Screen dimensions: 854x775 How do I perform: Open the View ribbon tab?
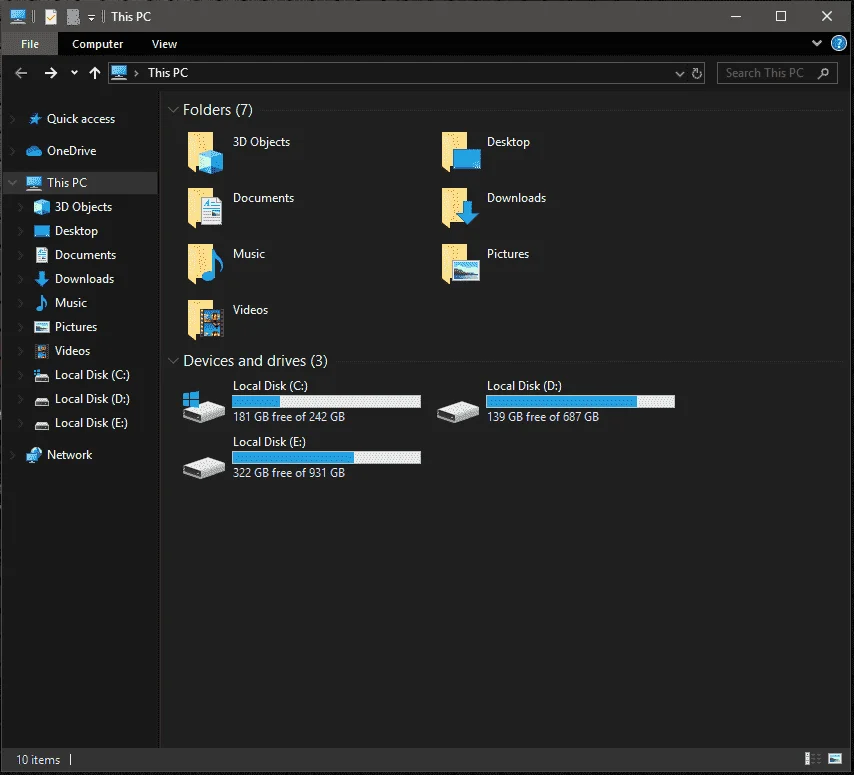tap(164, 44)
